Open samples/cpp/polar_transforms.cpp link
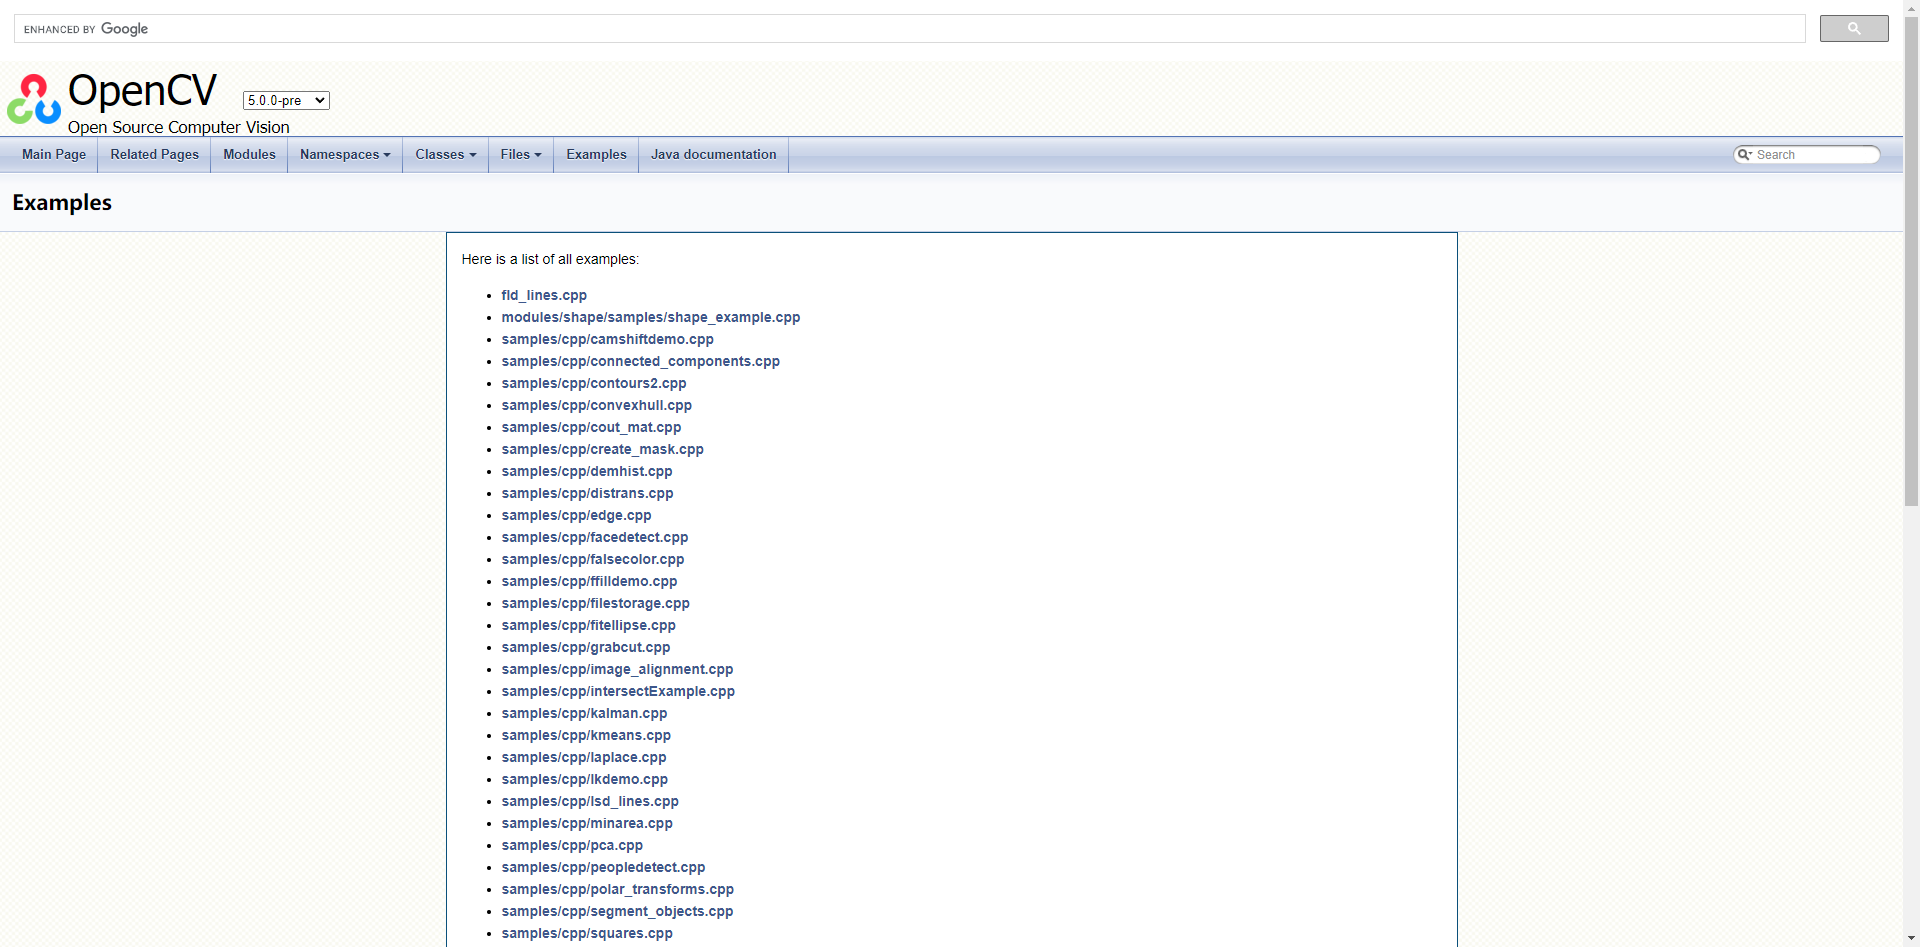The image size is (1920, 947). point(618,890)
